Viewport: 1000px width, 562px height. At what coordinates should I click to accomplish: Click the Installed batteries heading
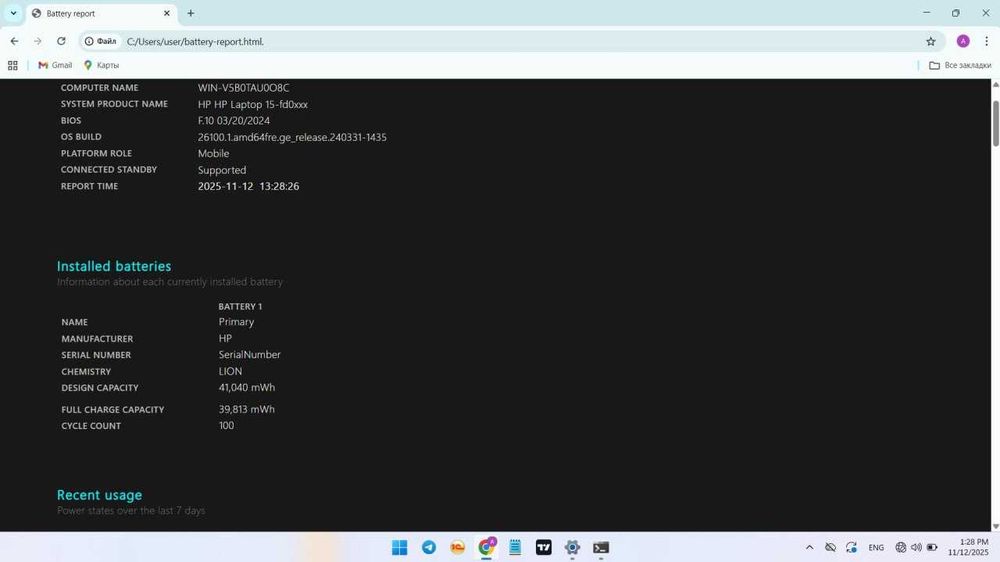coord(114,266)
